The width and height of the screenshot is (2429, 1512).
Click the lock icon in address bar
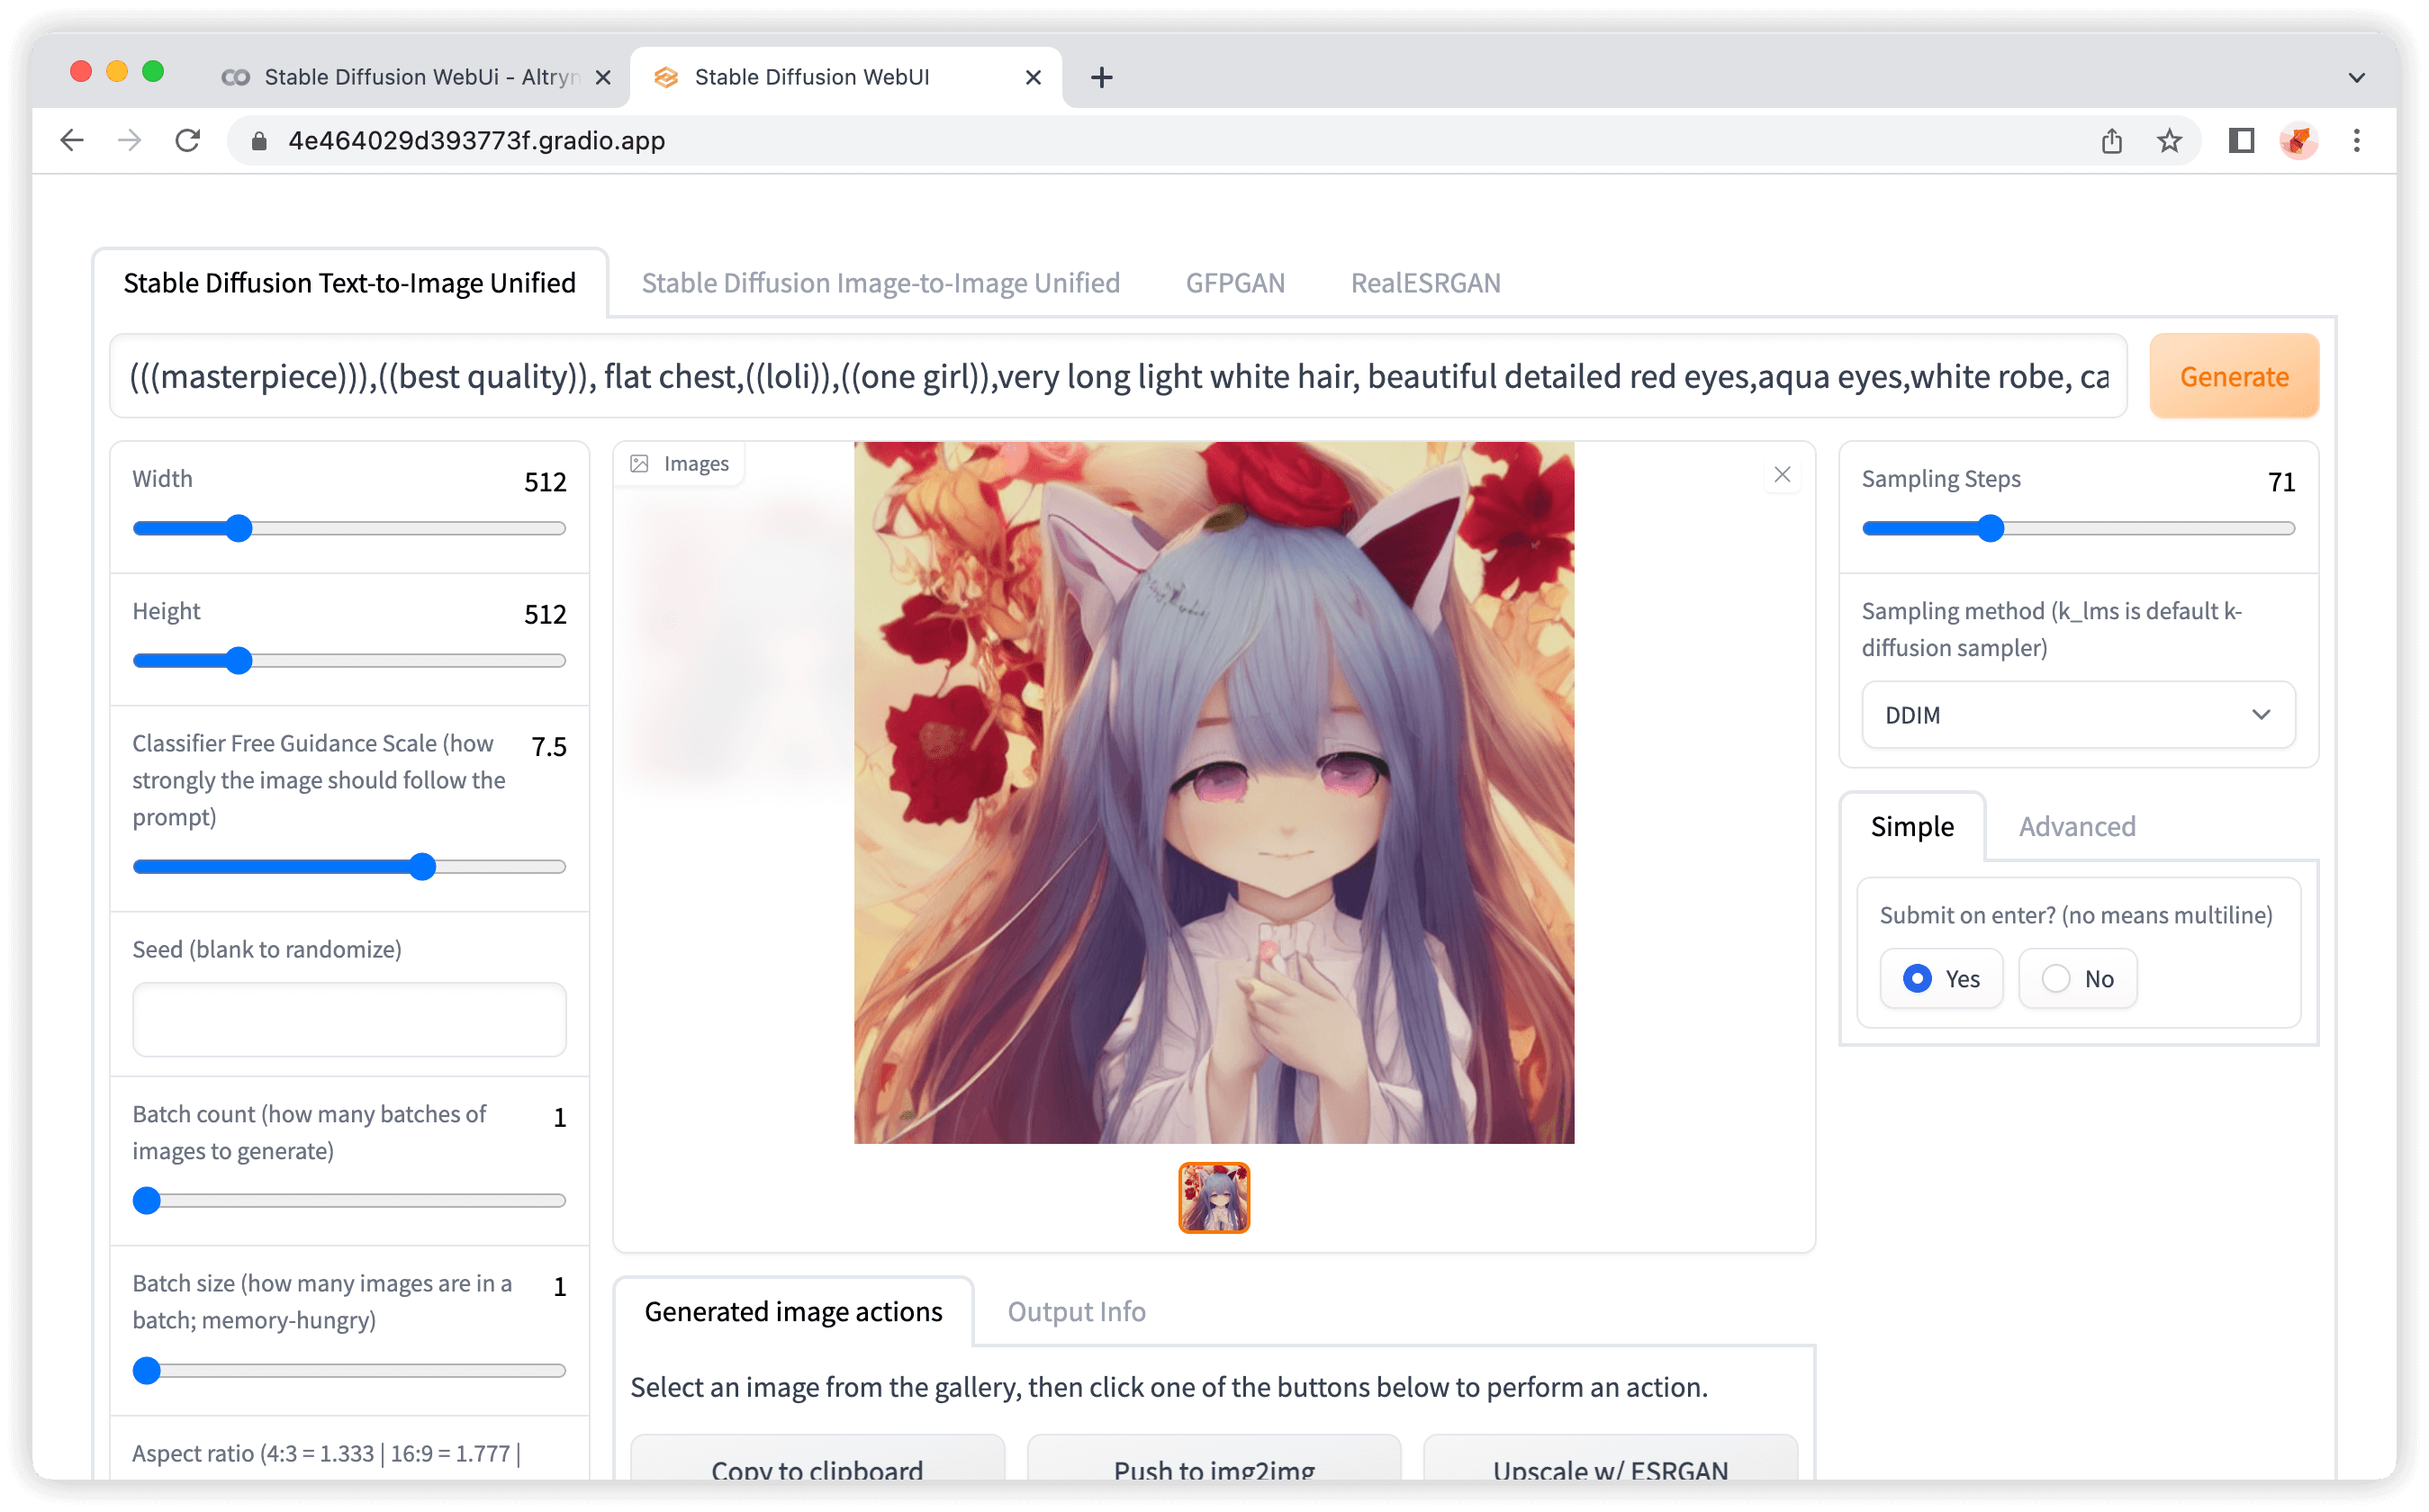pyautogui.click(x=259, y=141)
